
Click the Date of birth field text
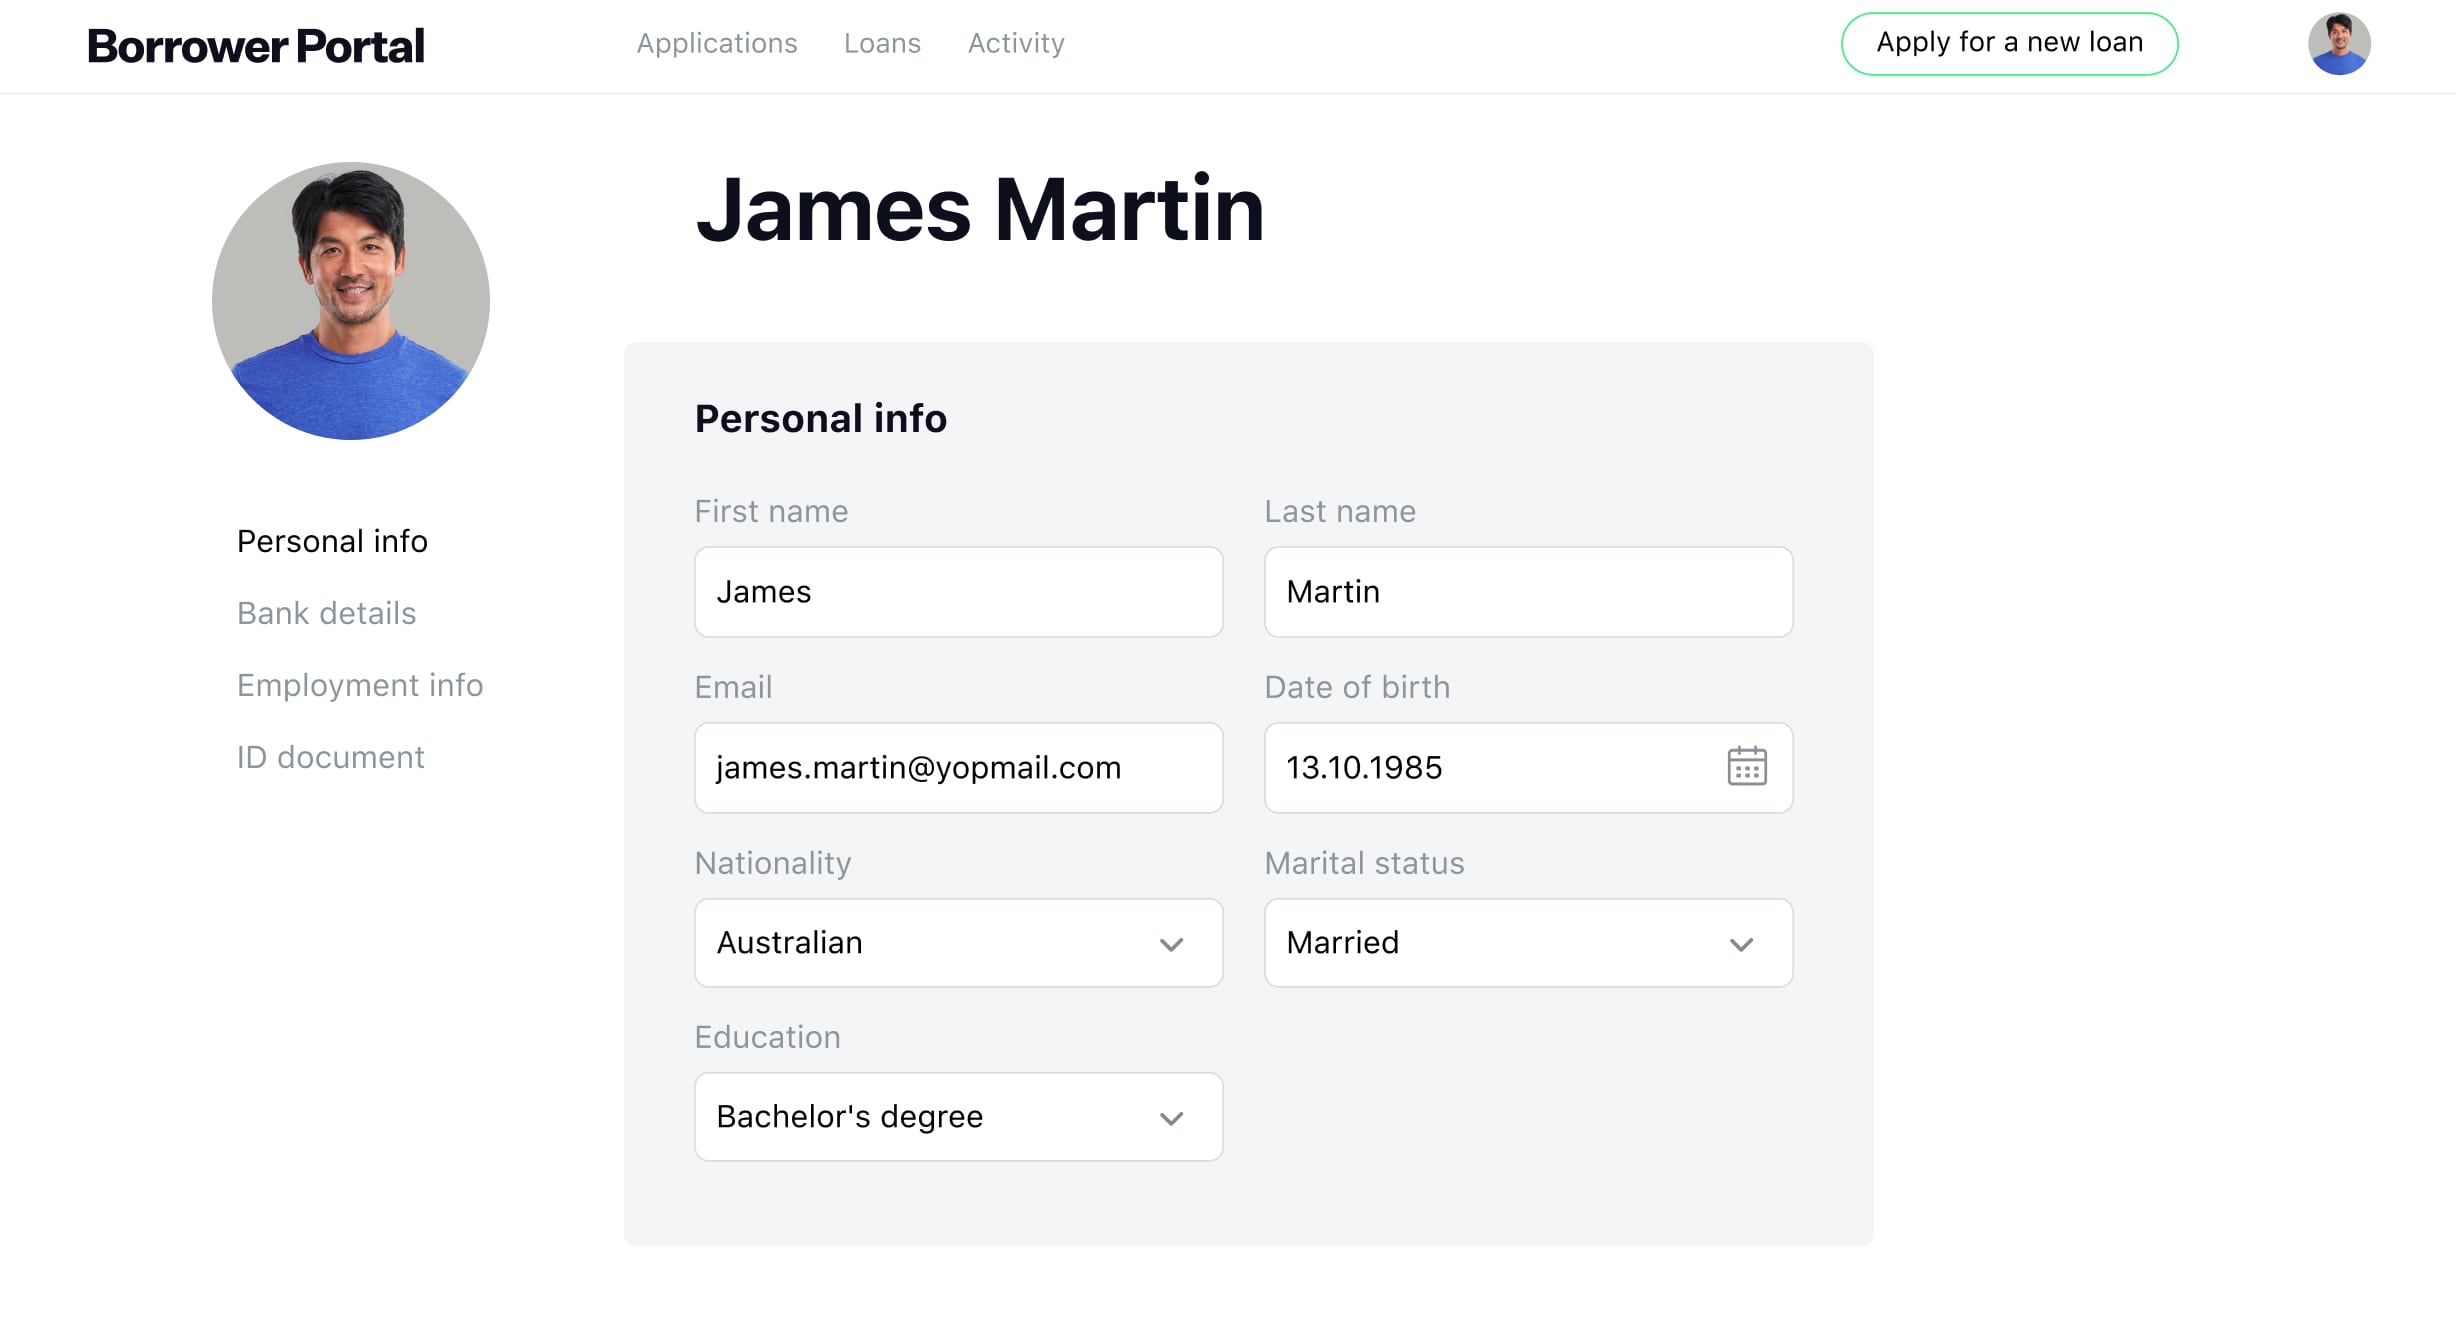[x=1364, y=768]
